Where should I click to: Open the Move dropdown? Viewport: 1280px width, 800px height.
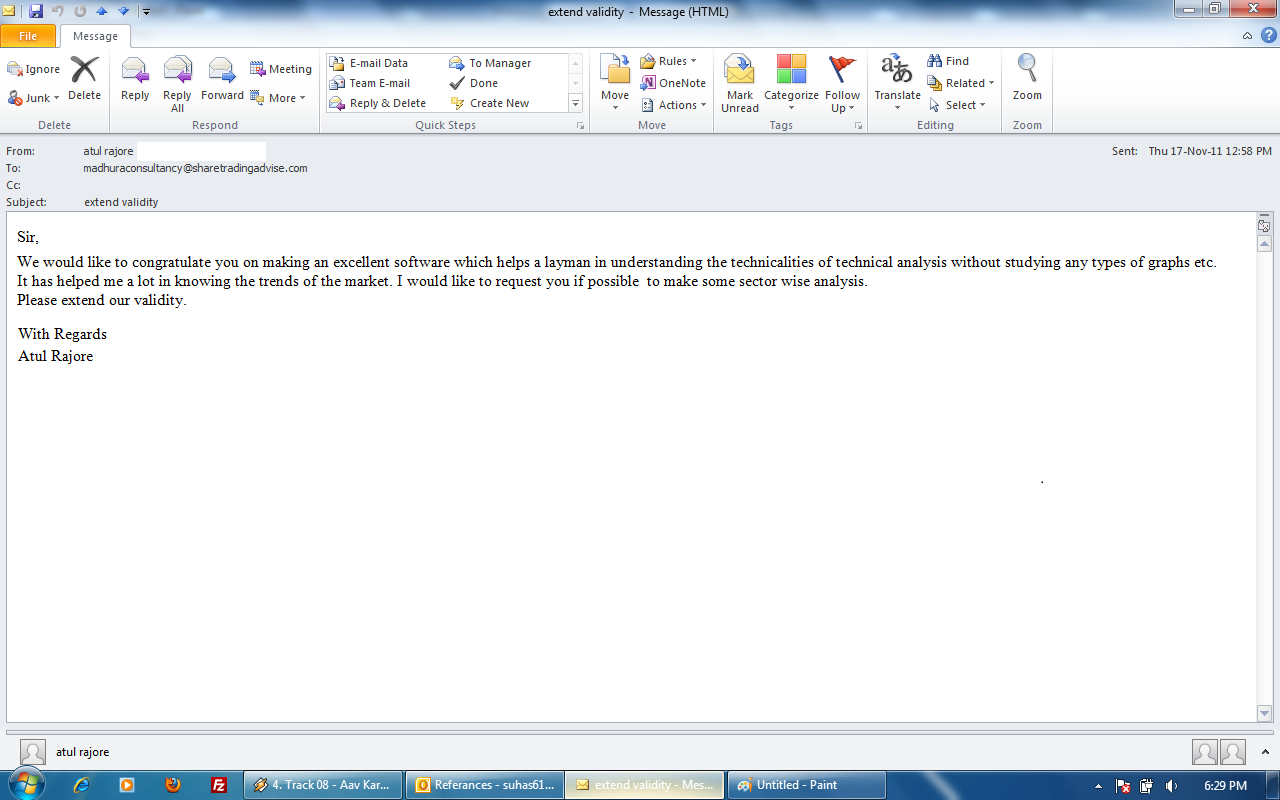click(615, 84)
